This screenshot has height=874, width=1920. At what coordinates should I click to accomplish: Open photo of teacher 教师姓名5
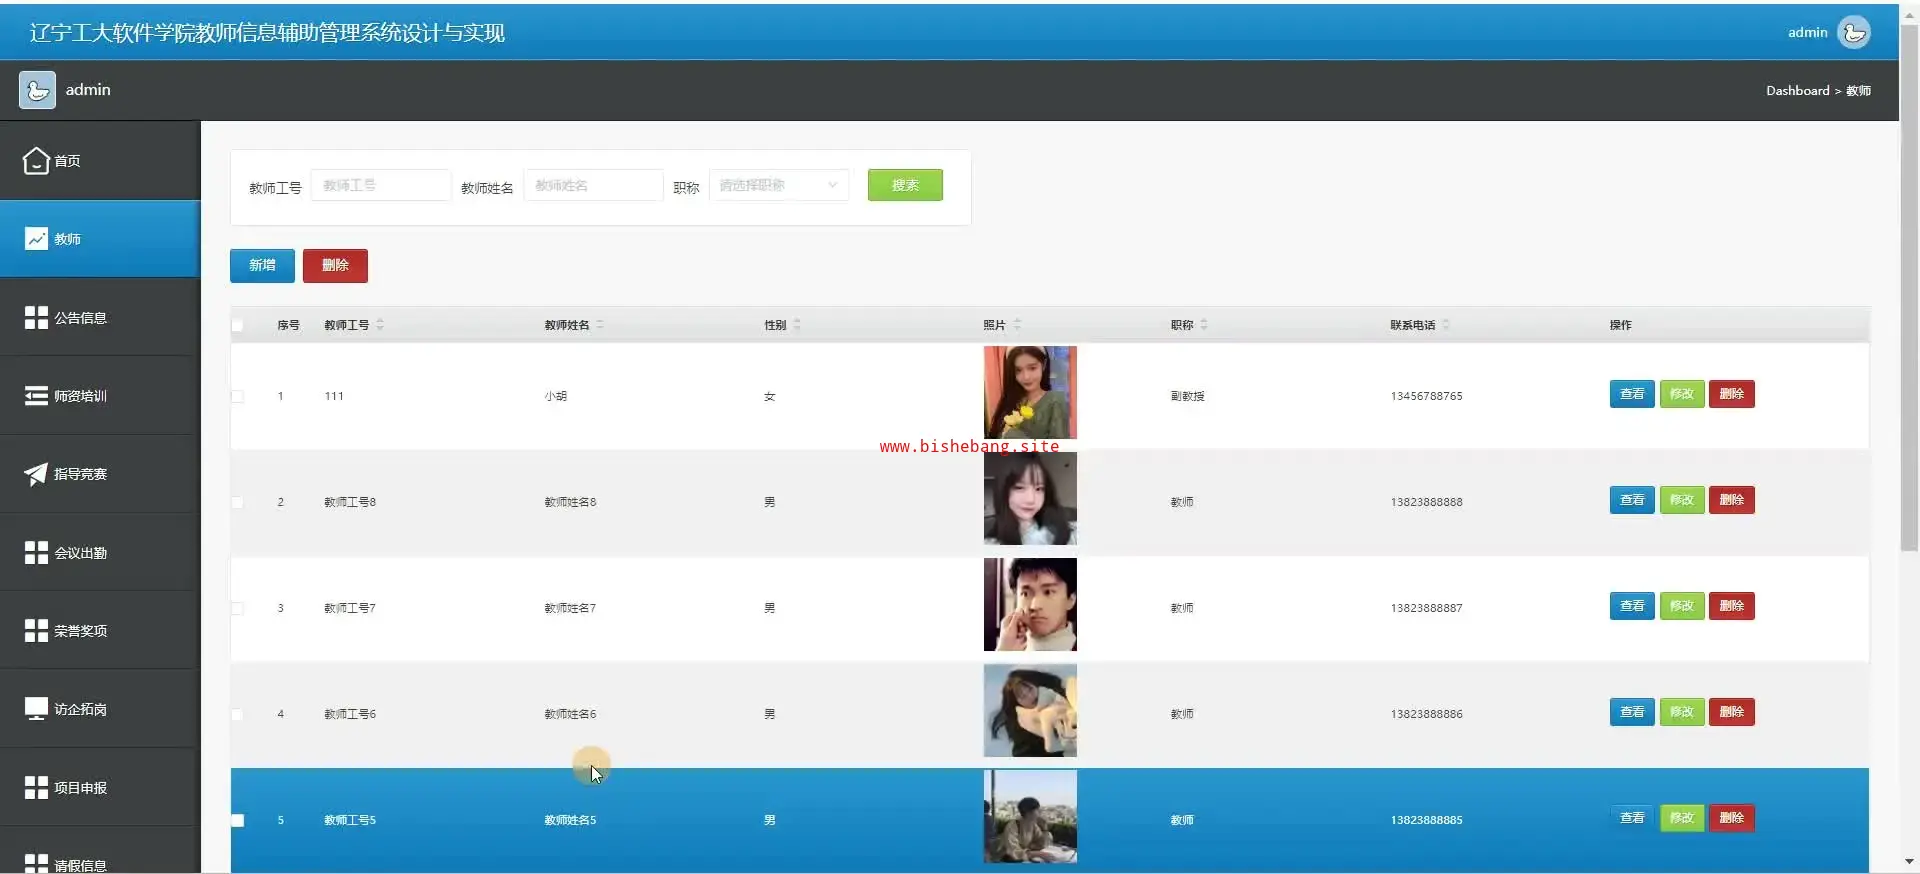click(1030, 816)
